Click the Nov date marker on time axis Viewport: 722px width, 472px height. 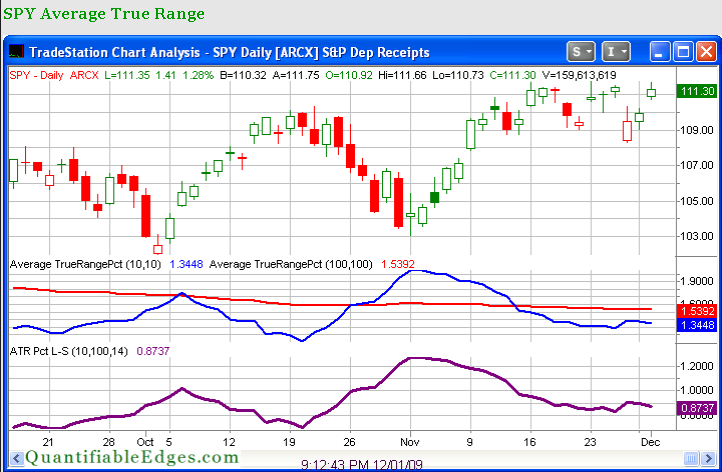click(410, 442)
